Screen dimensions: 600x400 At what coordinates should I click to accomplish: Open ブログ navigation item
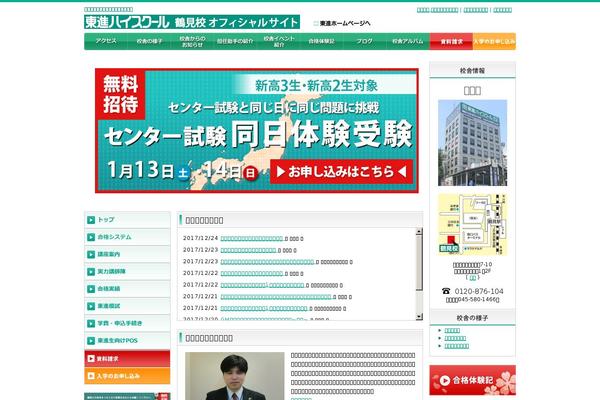[365, 41]
